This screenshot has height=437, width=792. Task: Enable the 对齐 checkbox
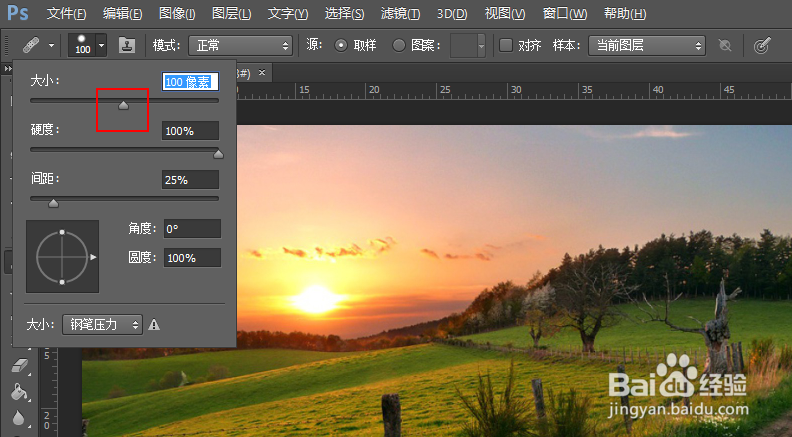point(506,45)
